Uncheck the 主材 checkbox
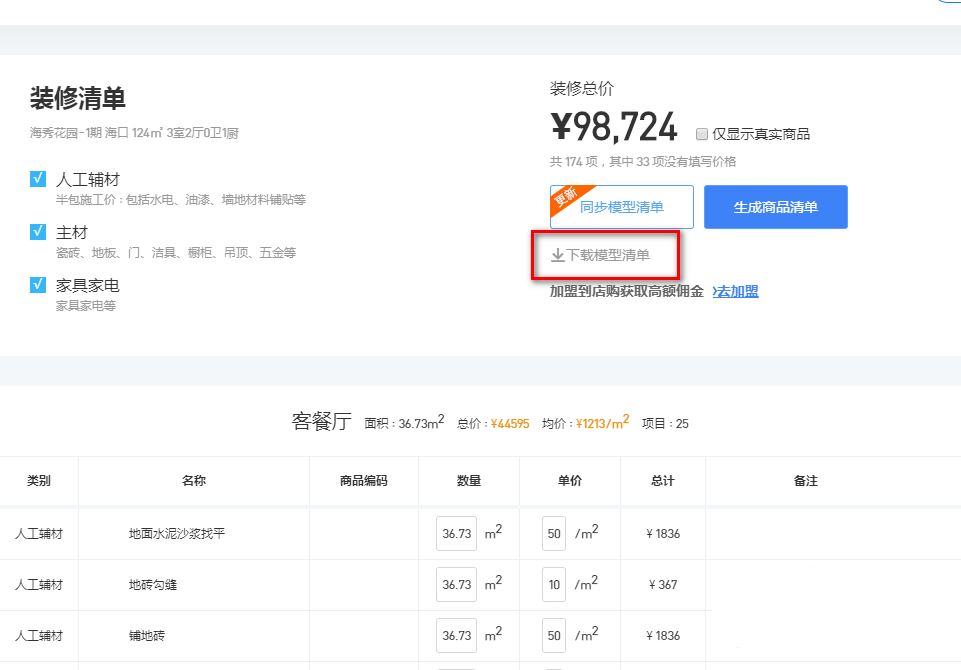The width and height of the screenshot is (961, 670). tap(38, 232)
